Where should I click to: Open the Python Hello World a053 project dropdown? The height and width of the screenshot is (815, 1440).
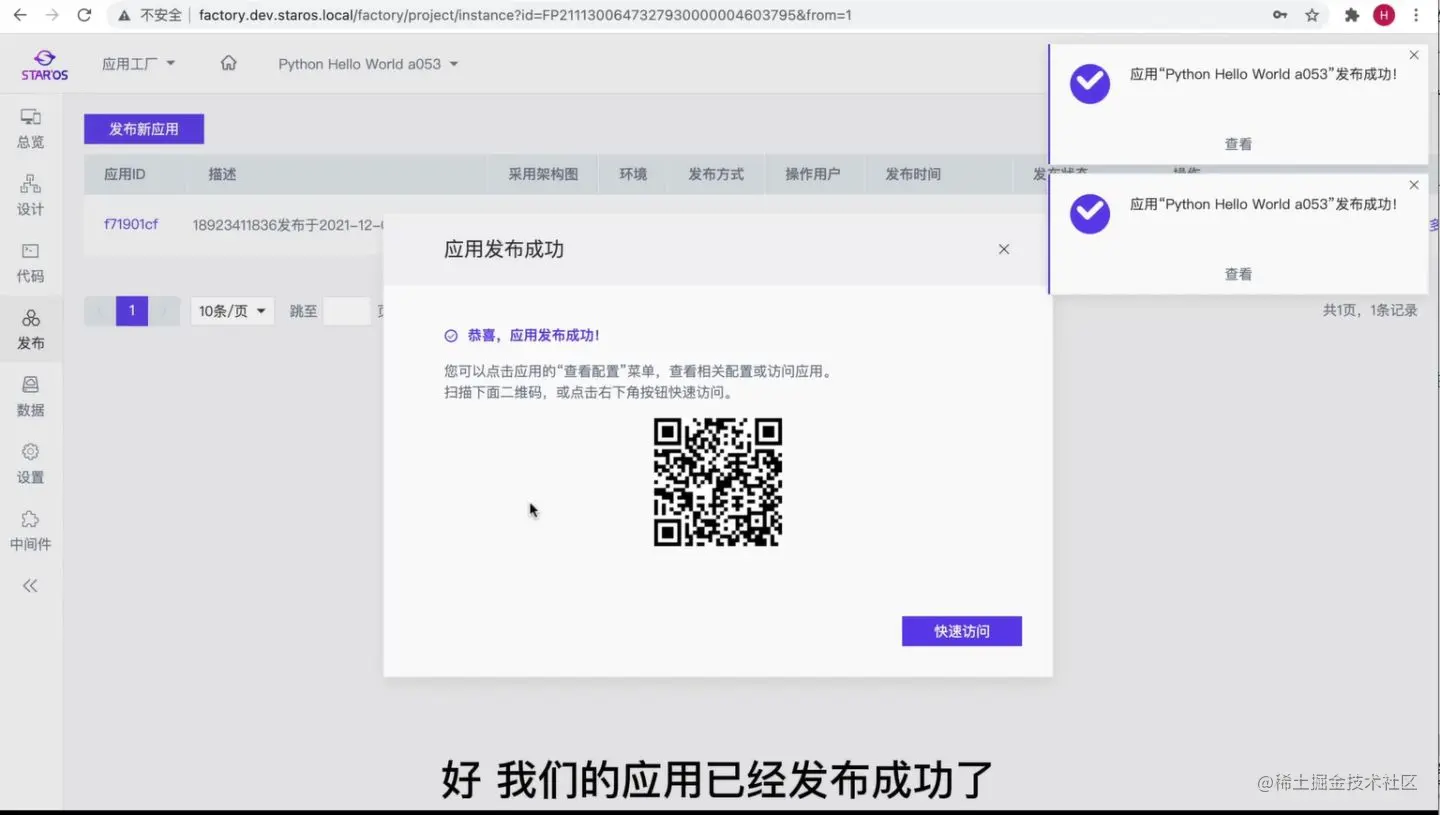pos(369,63)
